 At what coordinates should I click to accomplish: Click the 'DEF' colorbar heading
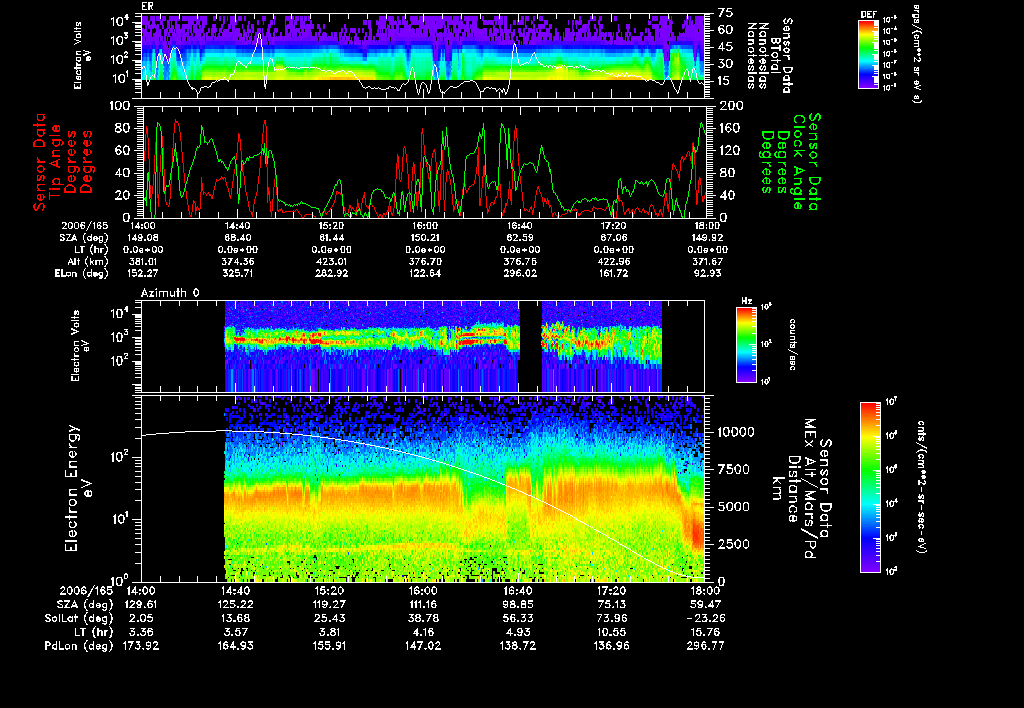coord(868,14)
